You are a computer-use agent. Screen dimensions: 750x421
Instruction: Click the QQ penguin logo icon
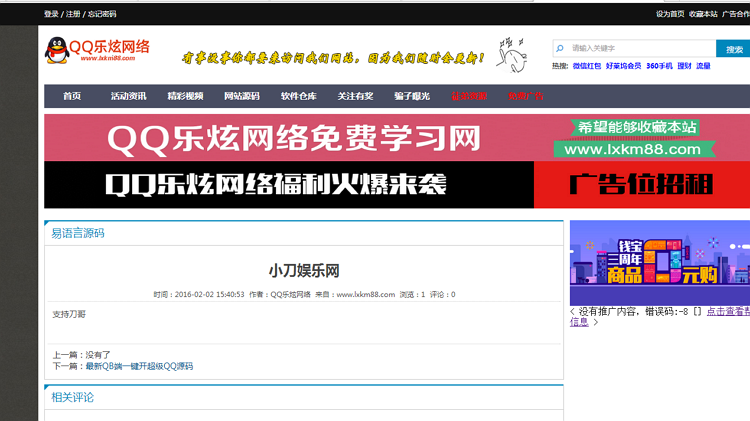[56, 50]
